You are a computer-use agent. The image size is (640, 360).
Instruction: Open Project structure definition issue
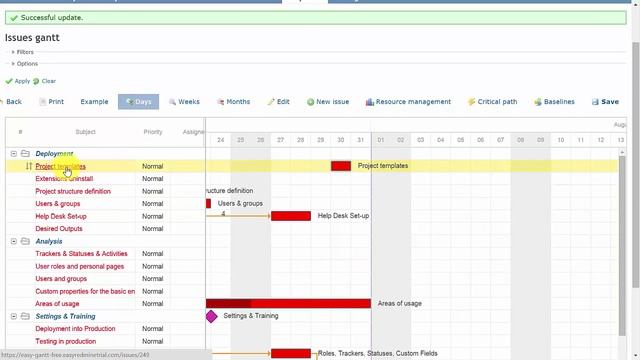pyautogui.click(x=73, y=191)
